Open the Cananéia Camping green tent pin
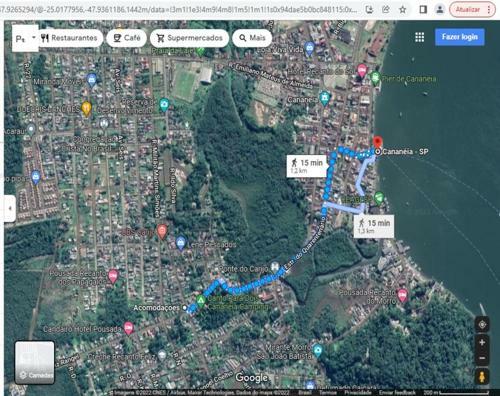The image size is (500, 396). point(200,301)
